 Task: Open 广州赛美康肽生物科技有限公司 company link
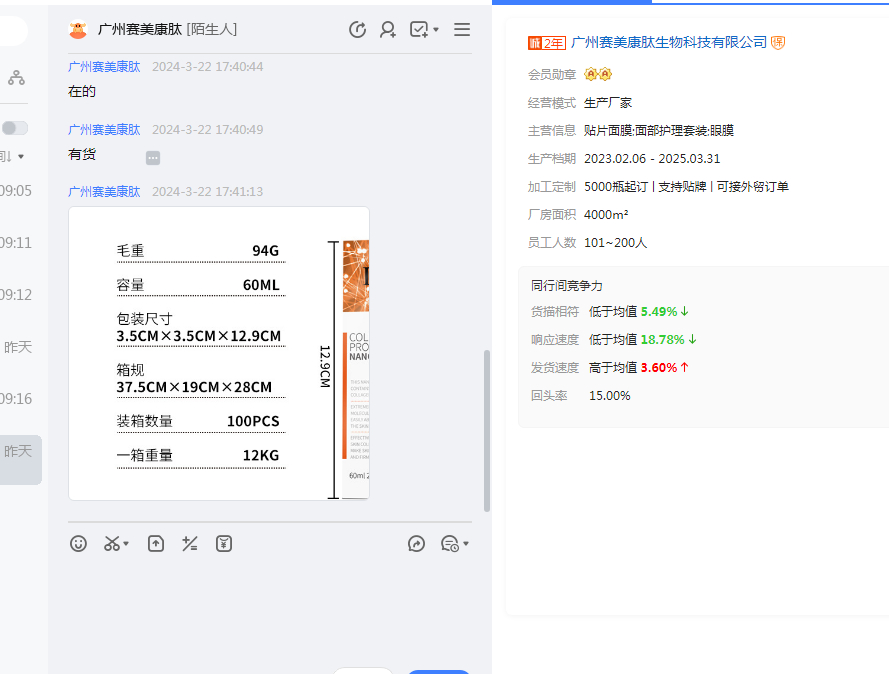pyautogui.click(x=668, y=42)
